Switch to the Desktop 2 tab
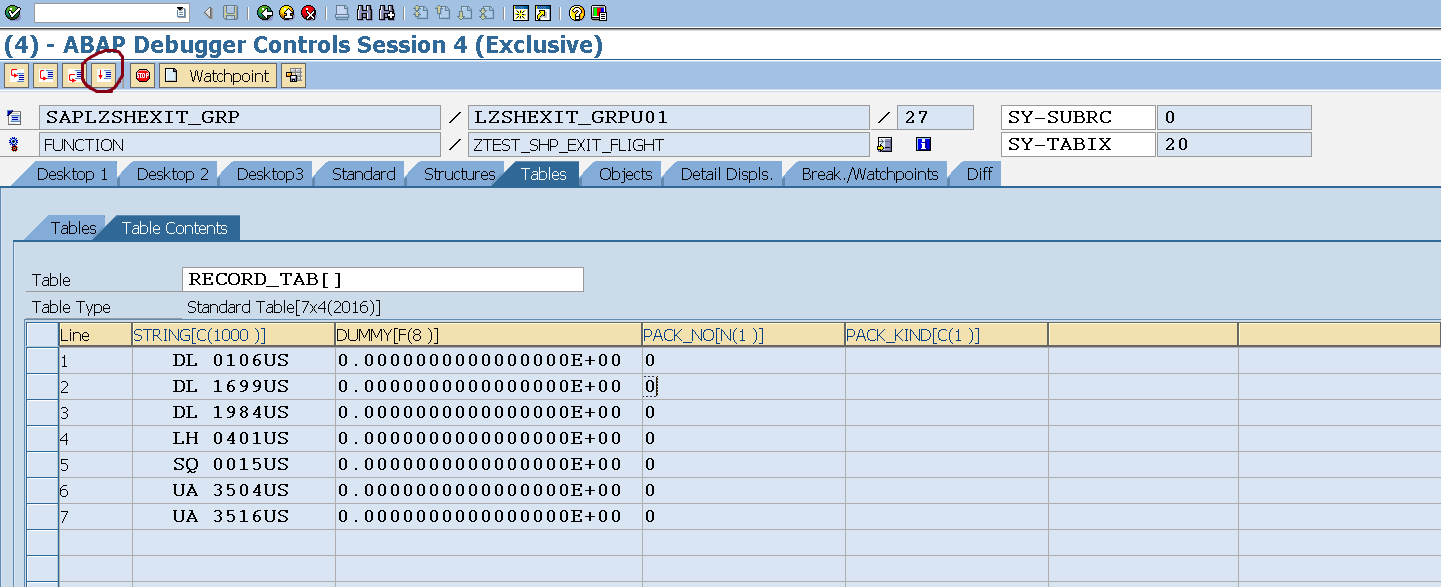The width and height of the screenshot is (1441, 587). click(172, 174)
